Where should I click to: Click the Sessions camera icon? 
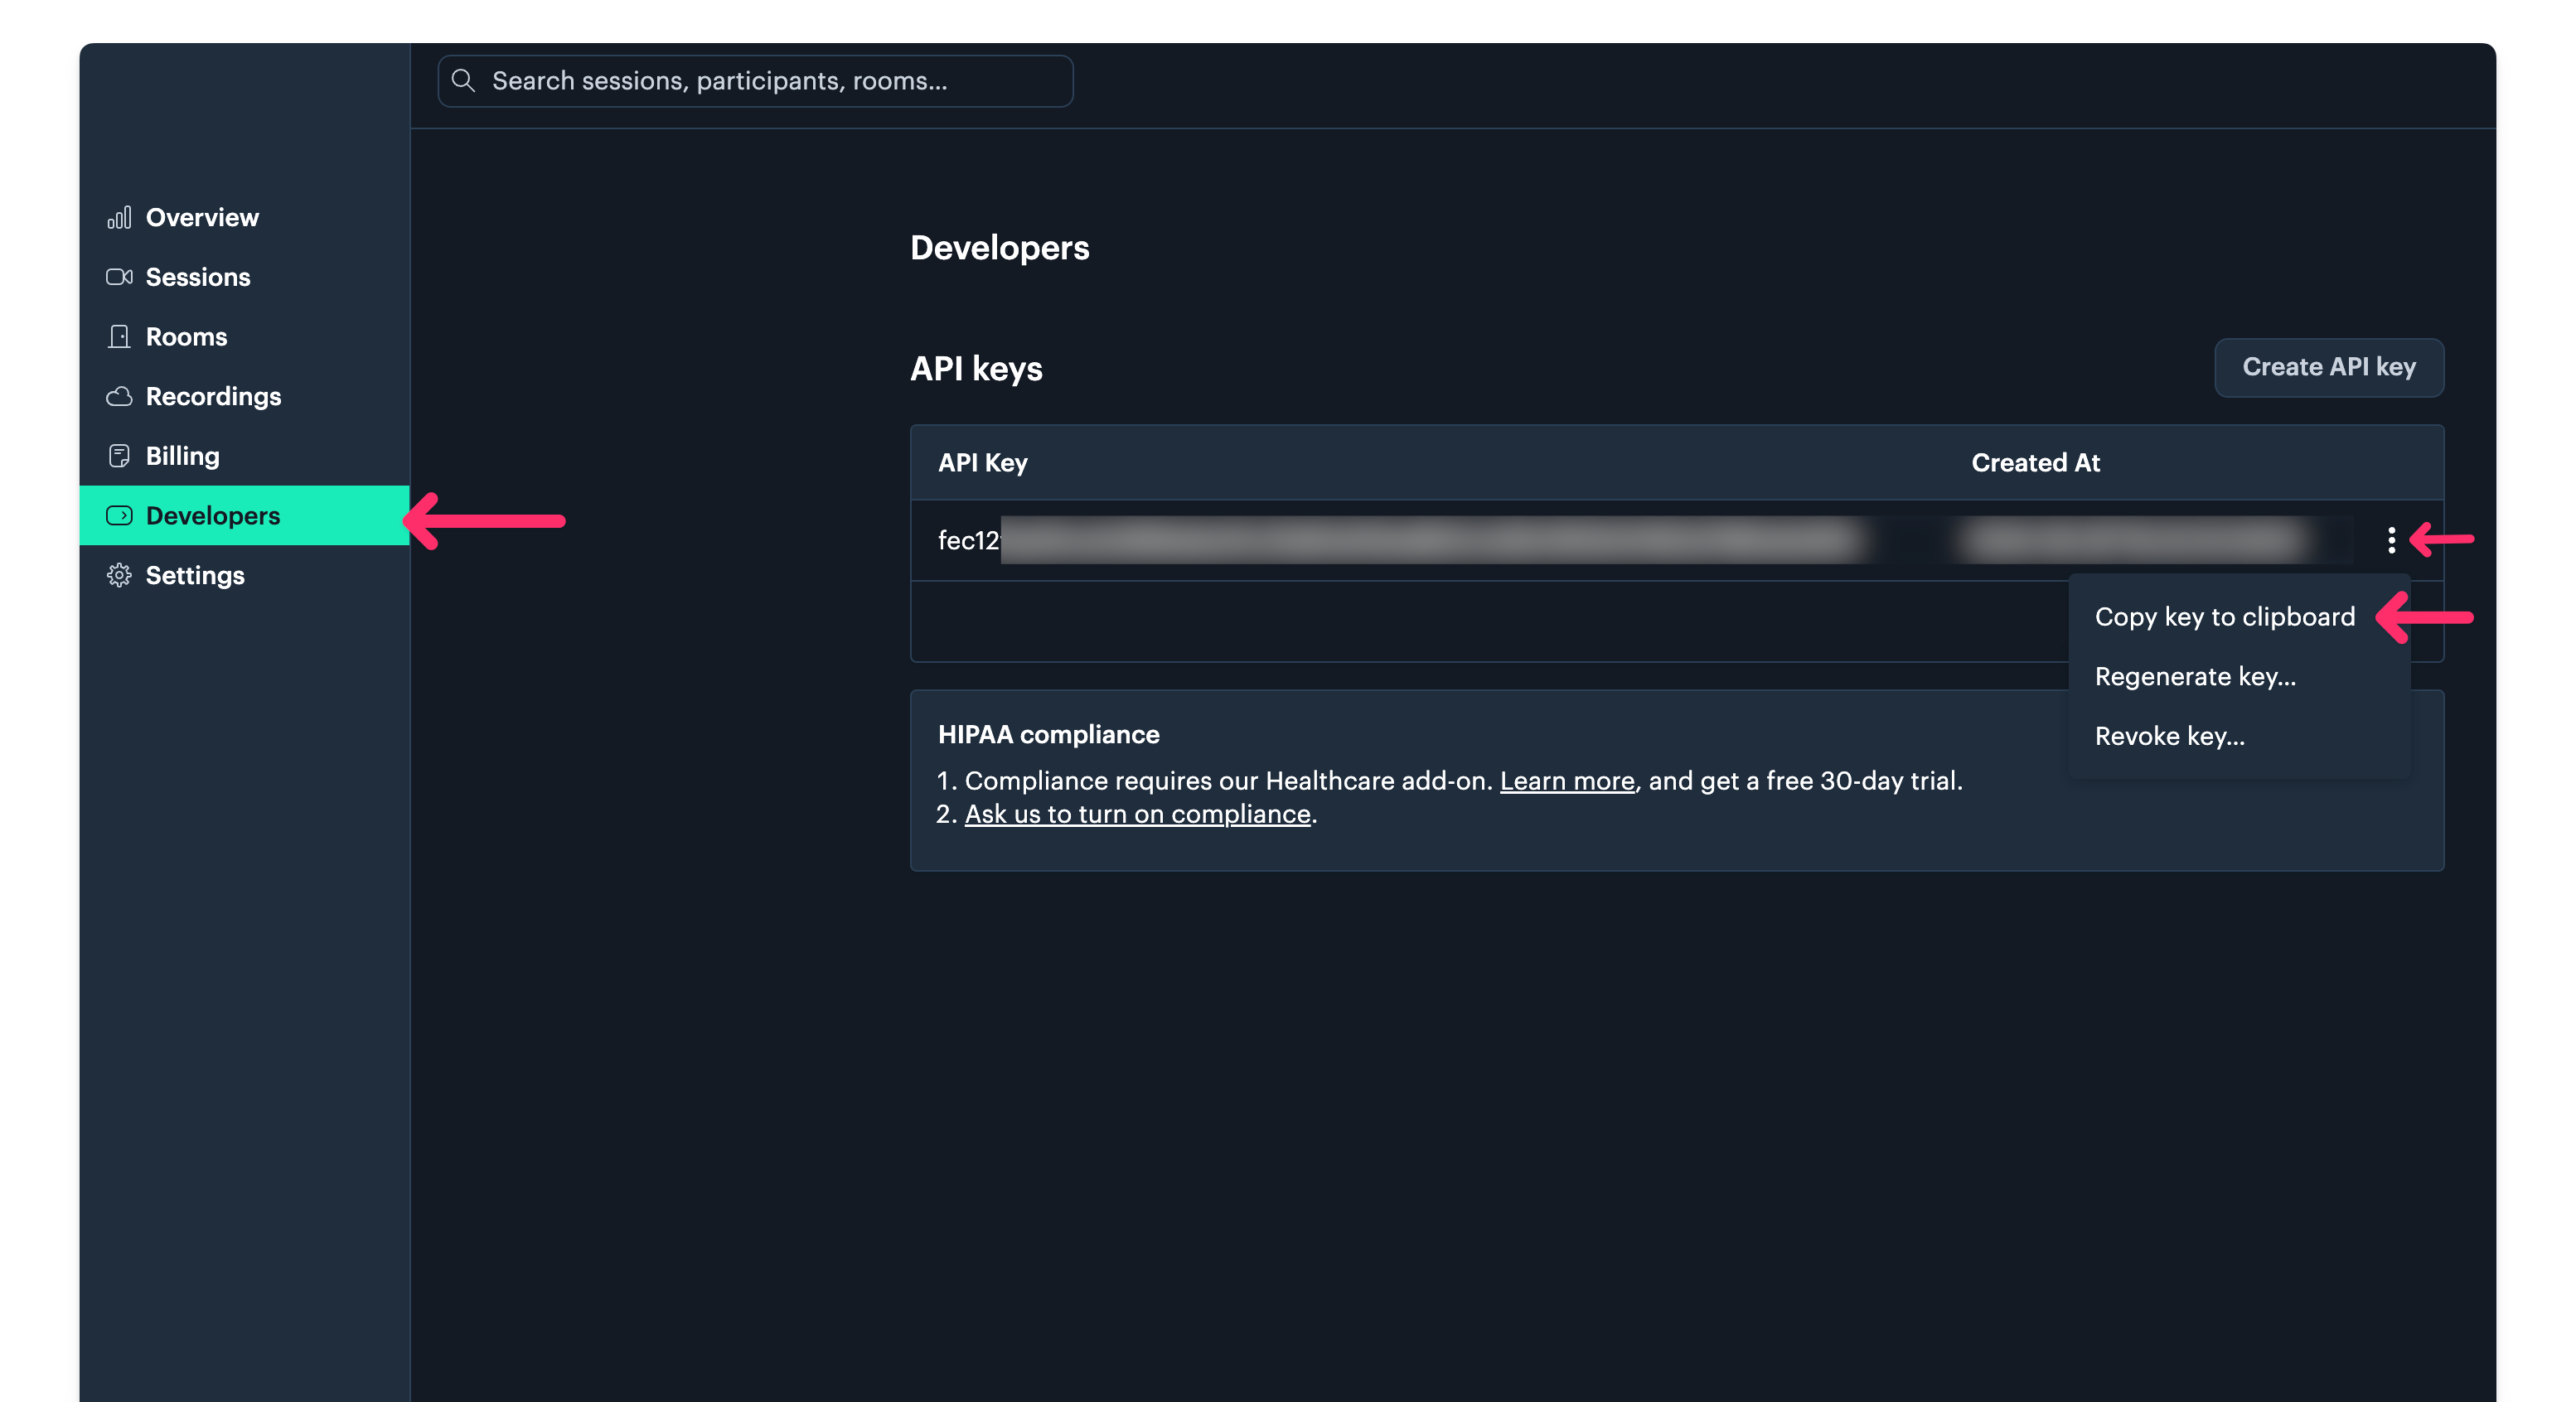[119, 277]
